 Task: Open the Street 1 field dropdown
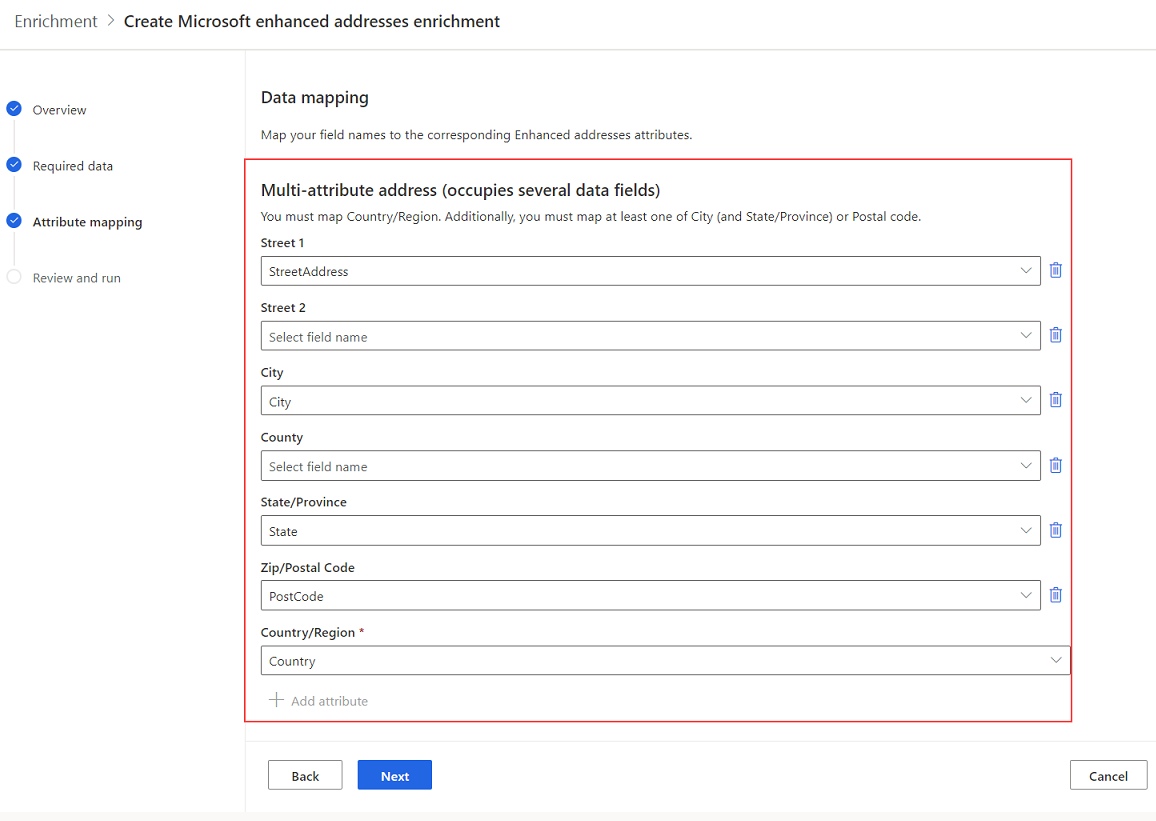pyautogui.click(x=1025, y=270)
